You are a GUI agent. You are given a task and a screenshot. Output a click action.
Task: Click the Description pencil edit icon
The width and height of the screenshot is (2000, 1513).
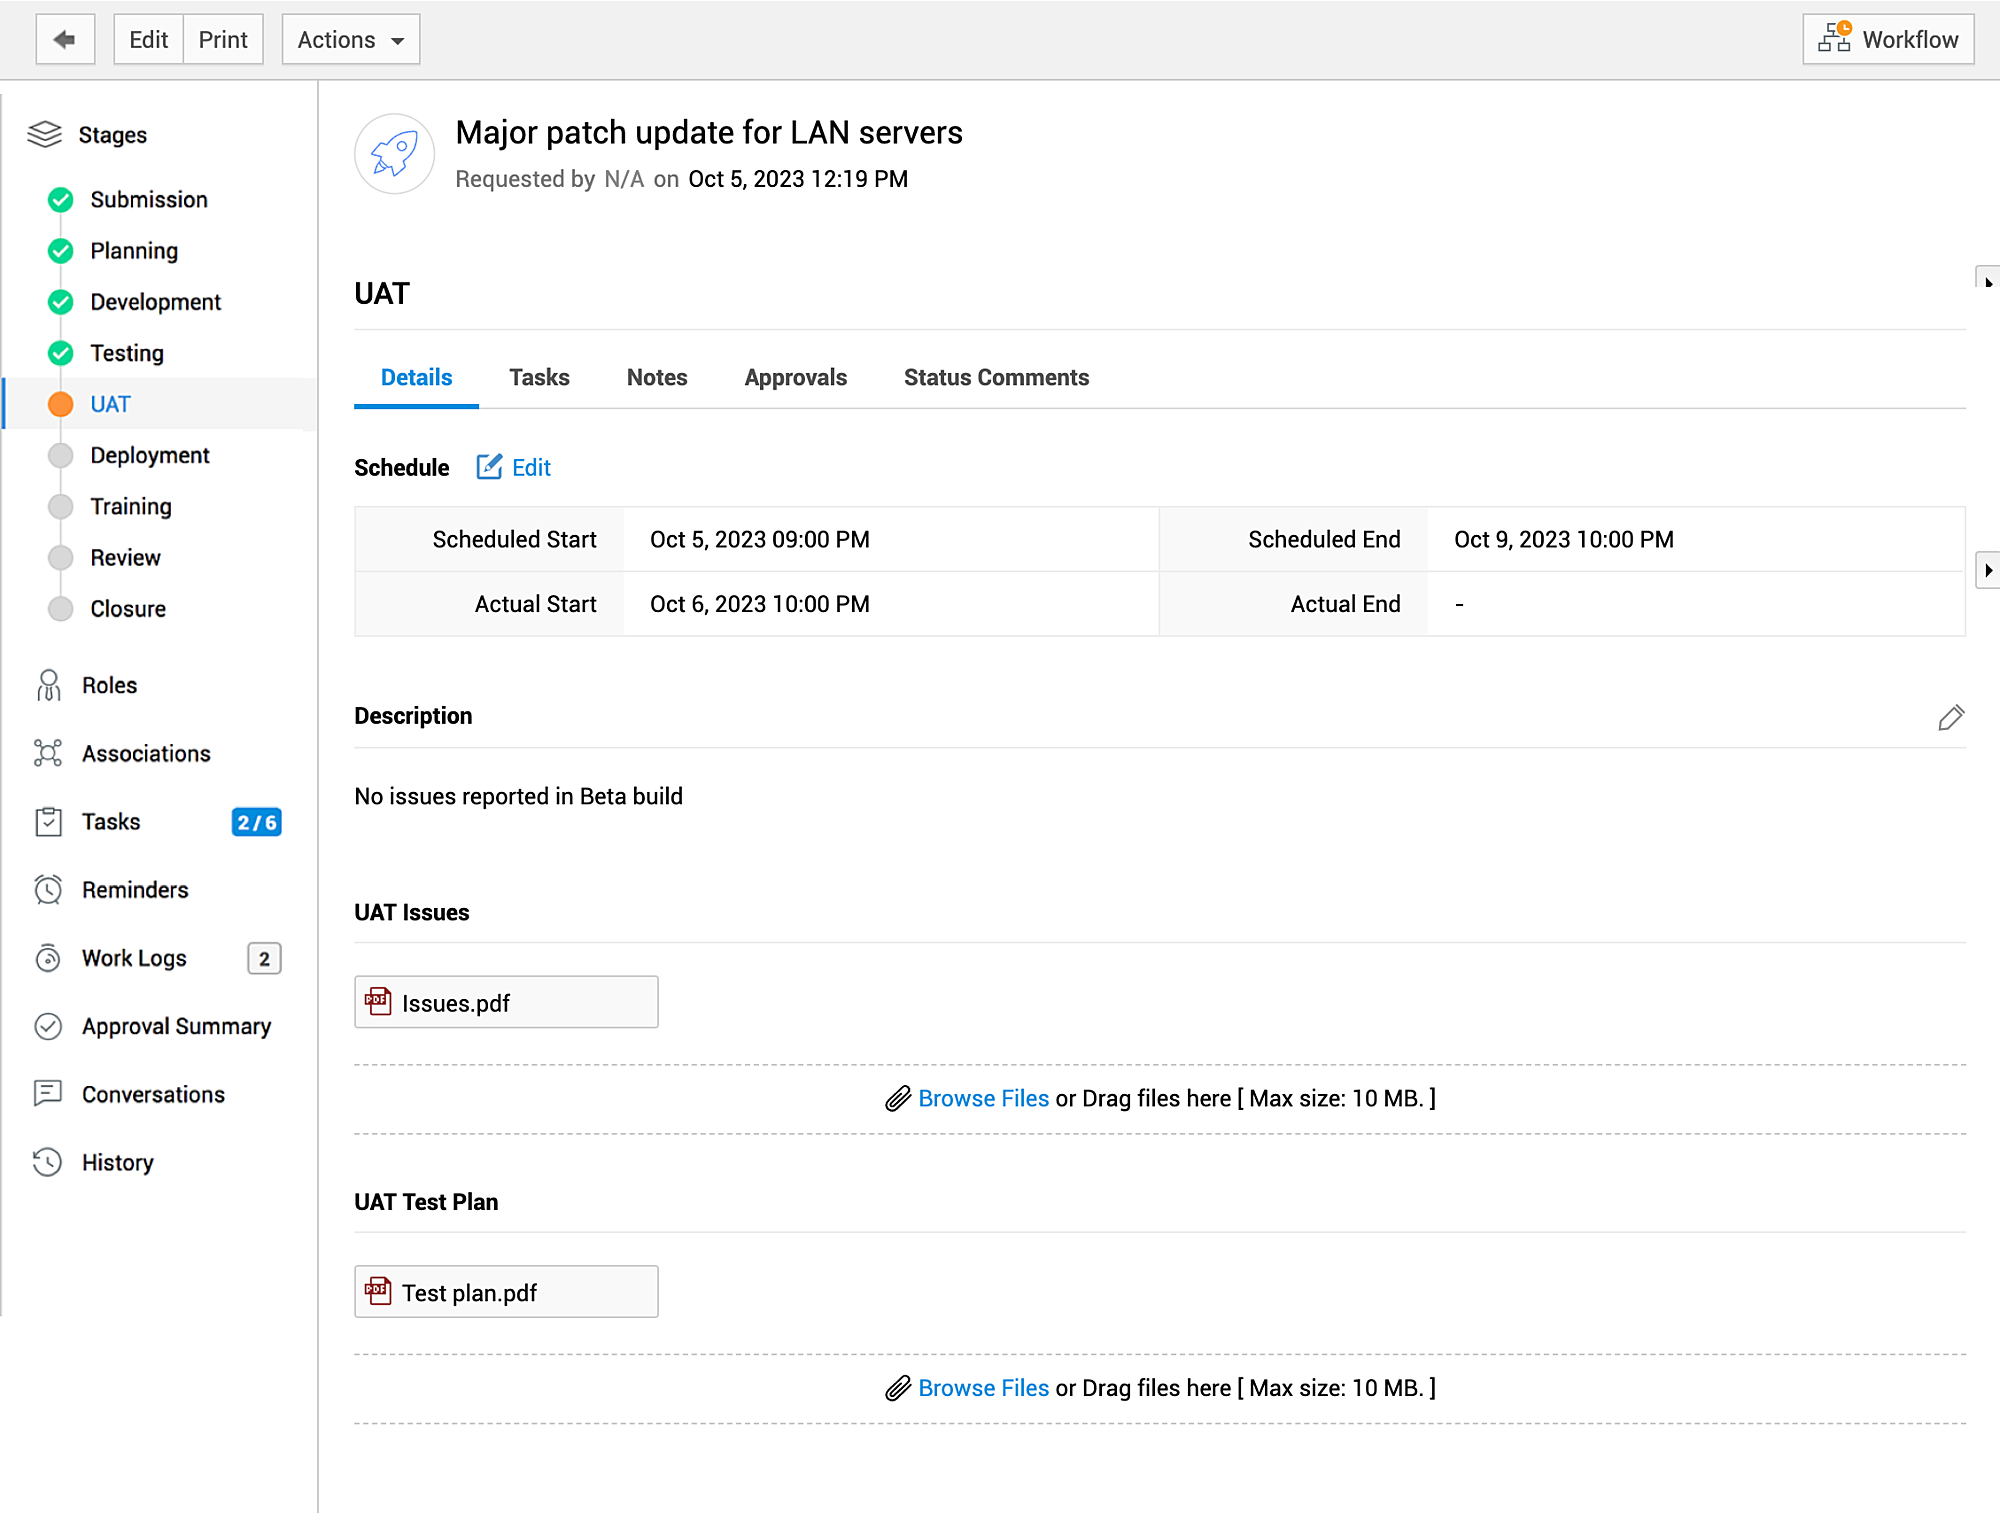pos(1950,717)
